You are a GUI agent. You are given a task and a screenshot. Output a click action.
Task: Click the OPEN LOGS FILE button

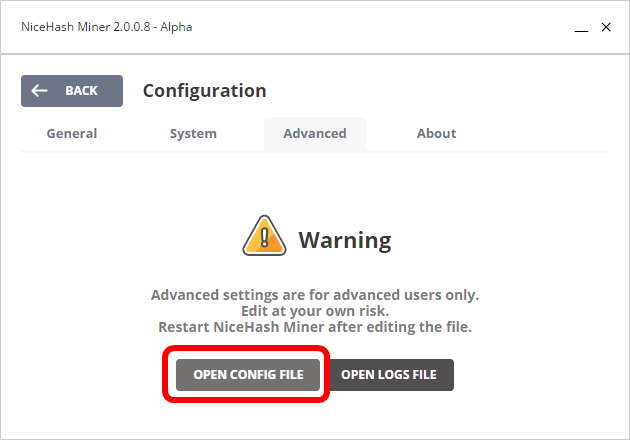coord(389,375)
